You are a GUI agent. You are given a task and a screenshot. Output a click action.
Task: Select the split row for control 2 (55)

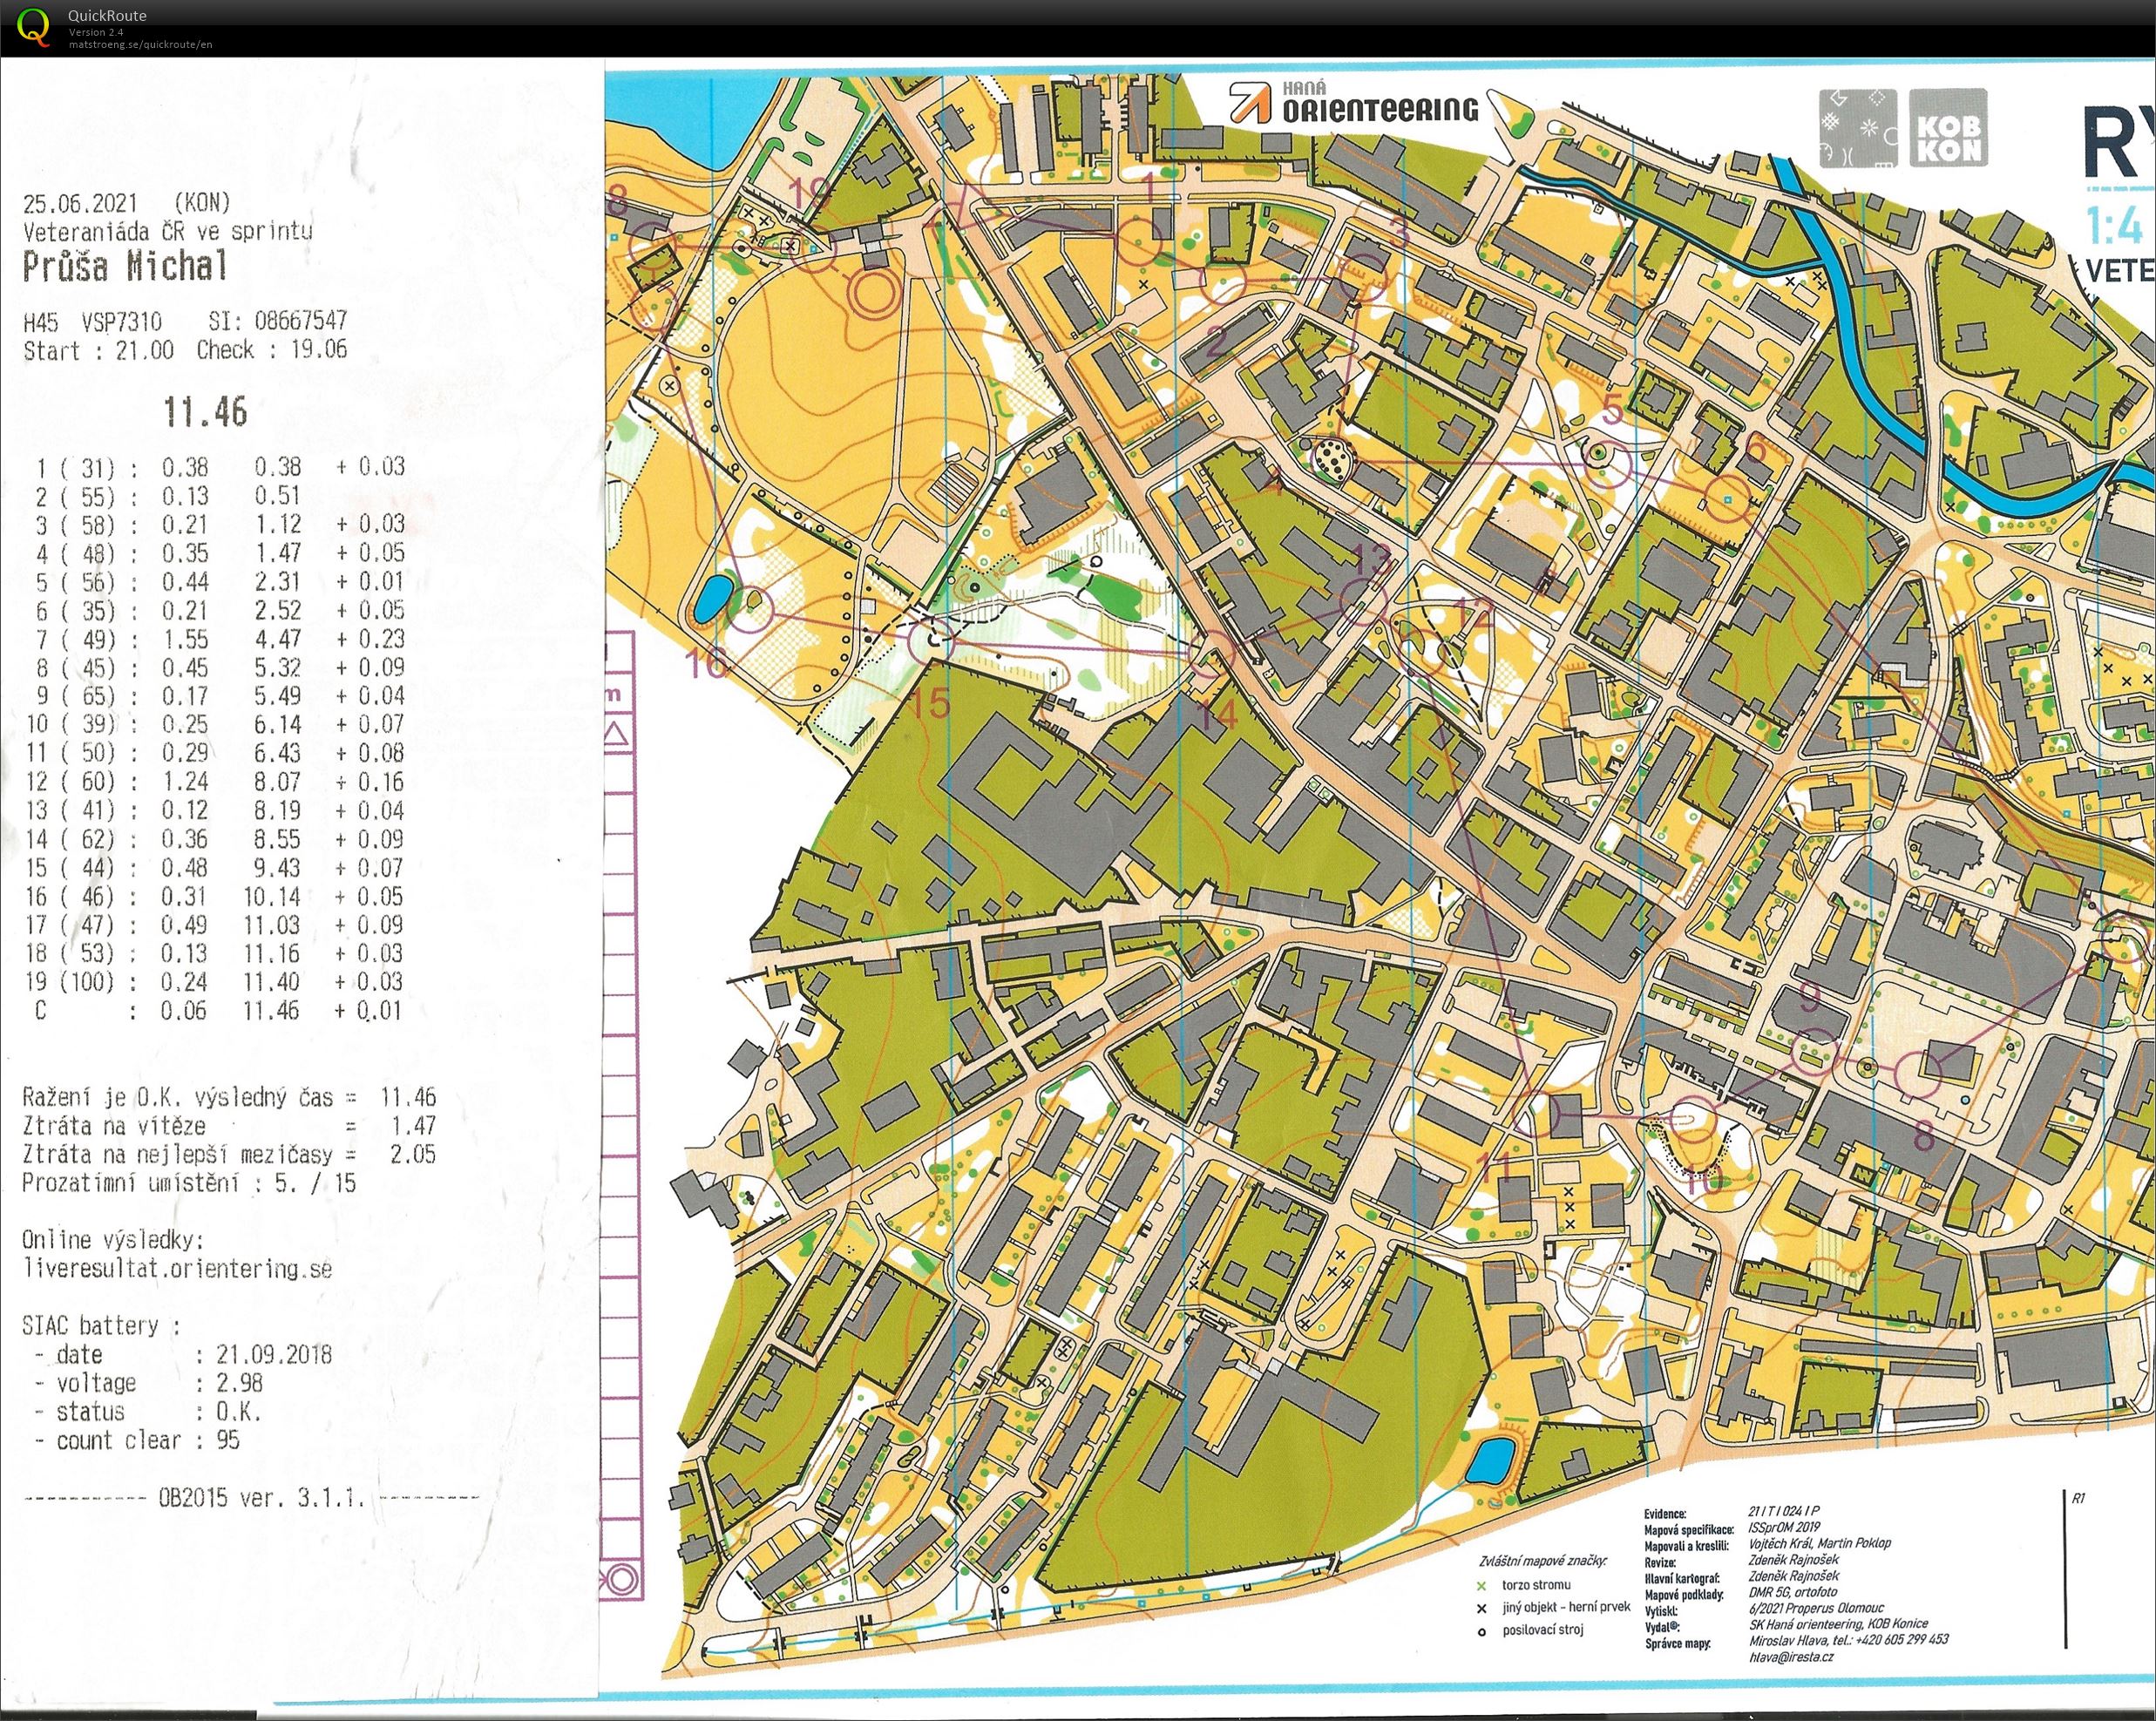tap(169, 496)
